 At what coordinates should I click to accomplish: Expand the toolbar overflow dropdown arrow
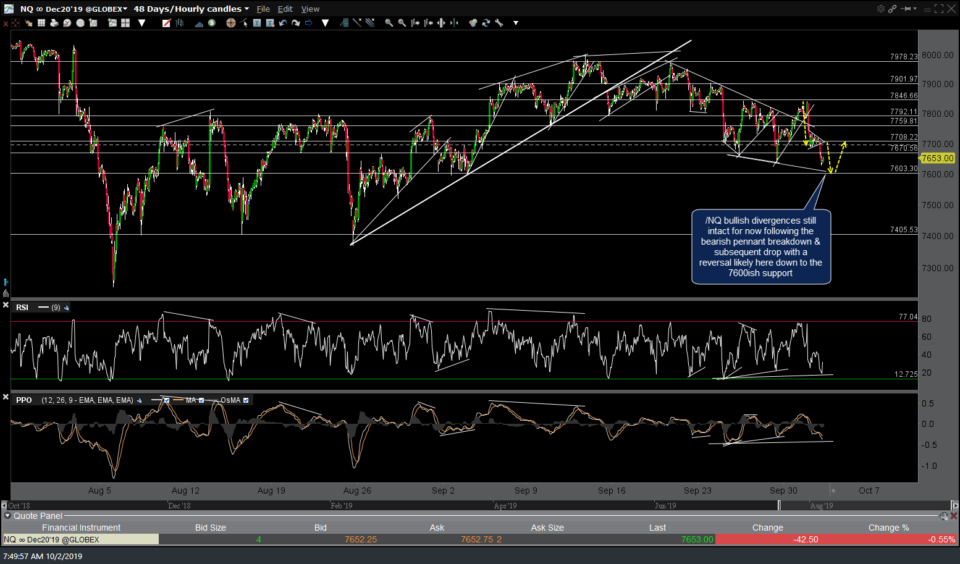coord(516,23)
